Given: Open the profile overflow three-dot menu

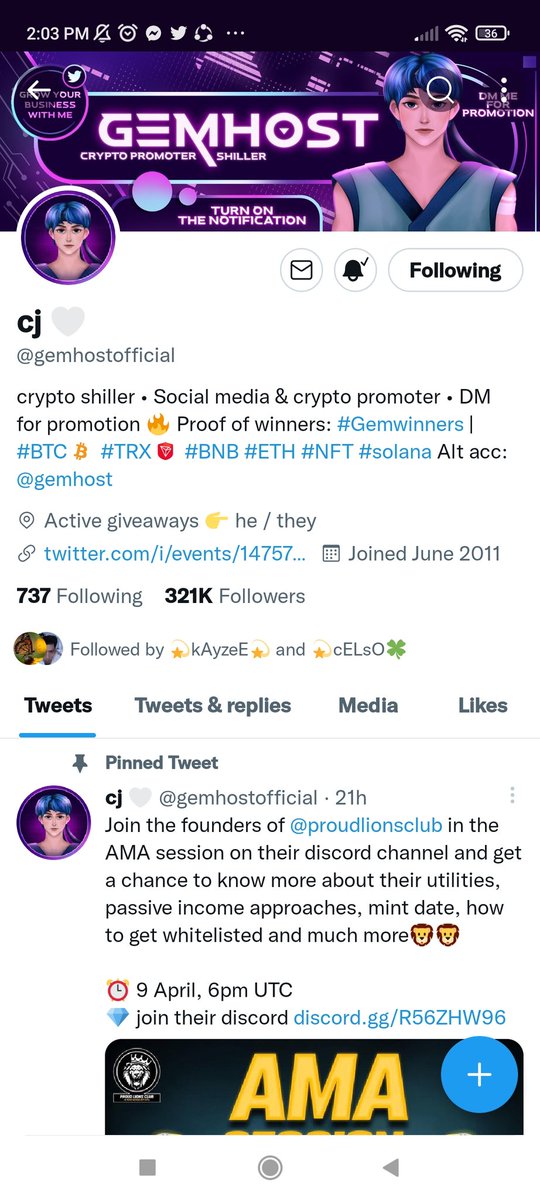Looking at the screenshot, I should pos(504,90).
